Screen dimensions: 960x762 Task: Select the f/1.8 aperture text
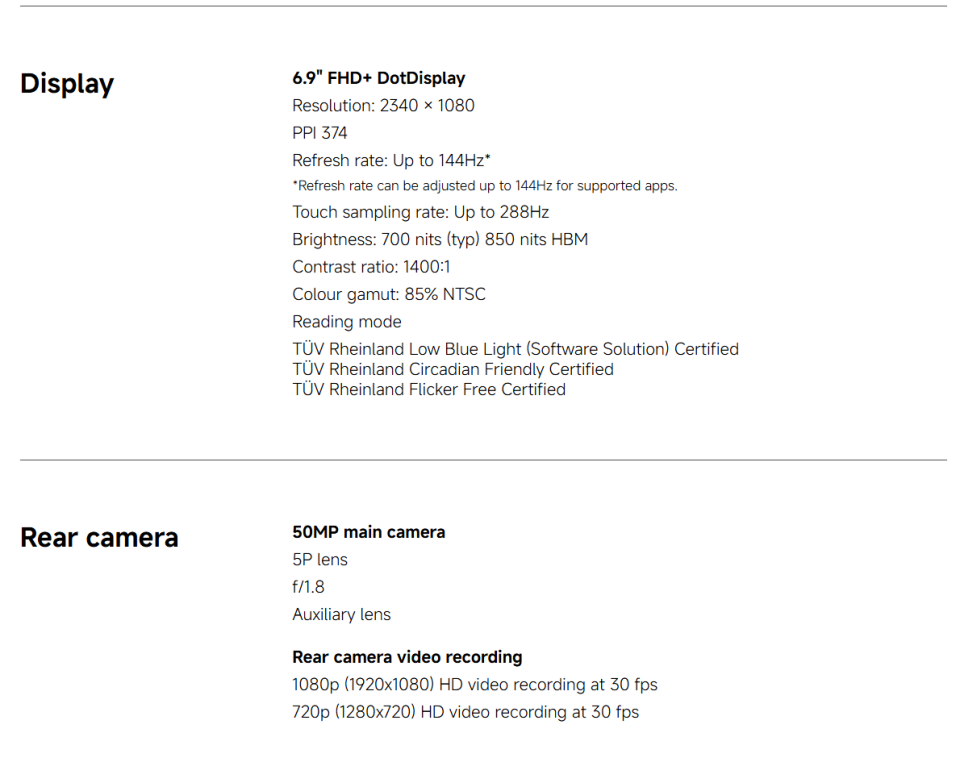[308, 587]
